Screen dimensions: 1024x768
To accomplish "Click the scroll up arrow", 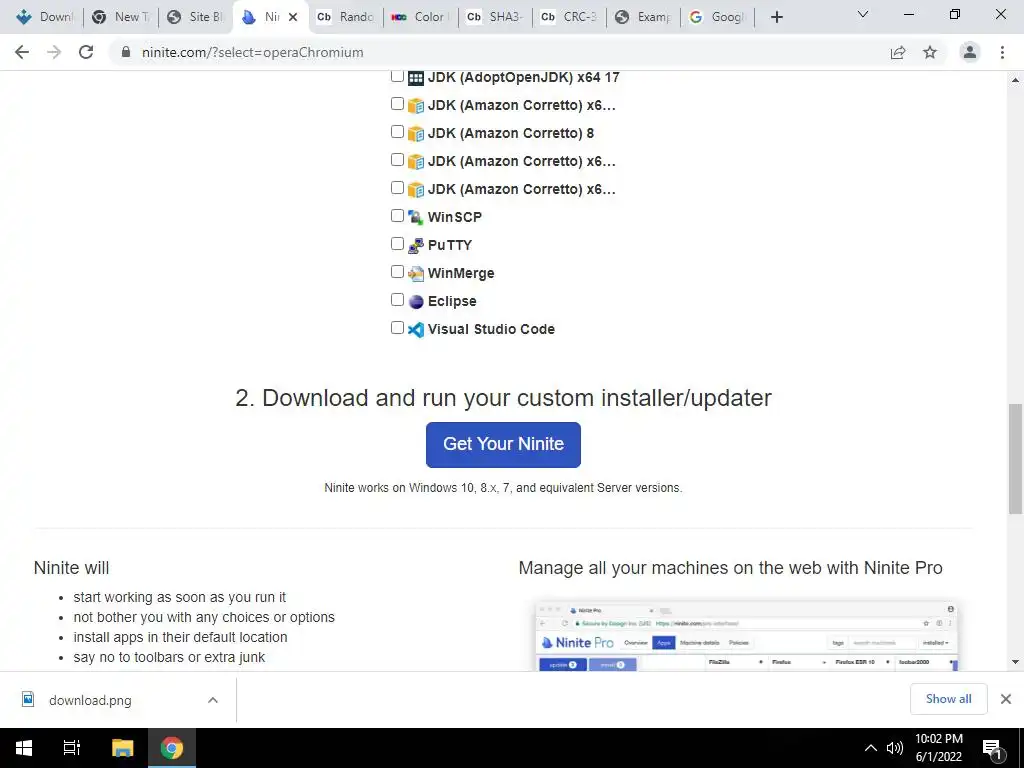I will click(1015, 80).
